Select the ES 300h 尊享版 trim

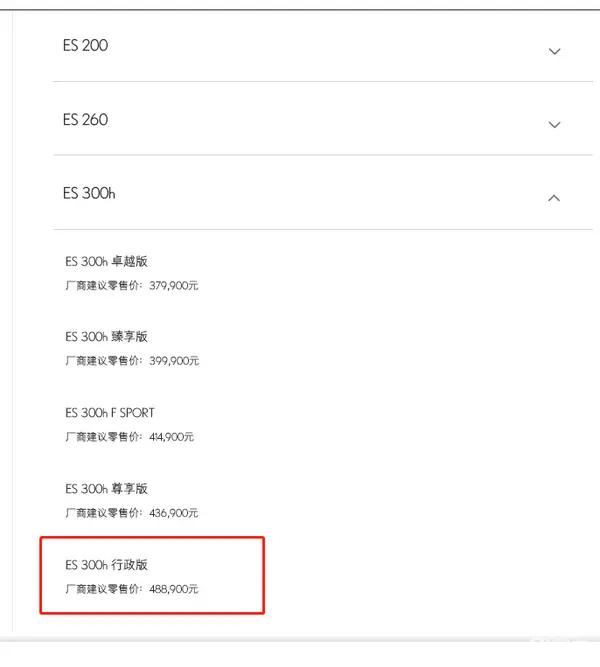point(106,488)
